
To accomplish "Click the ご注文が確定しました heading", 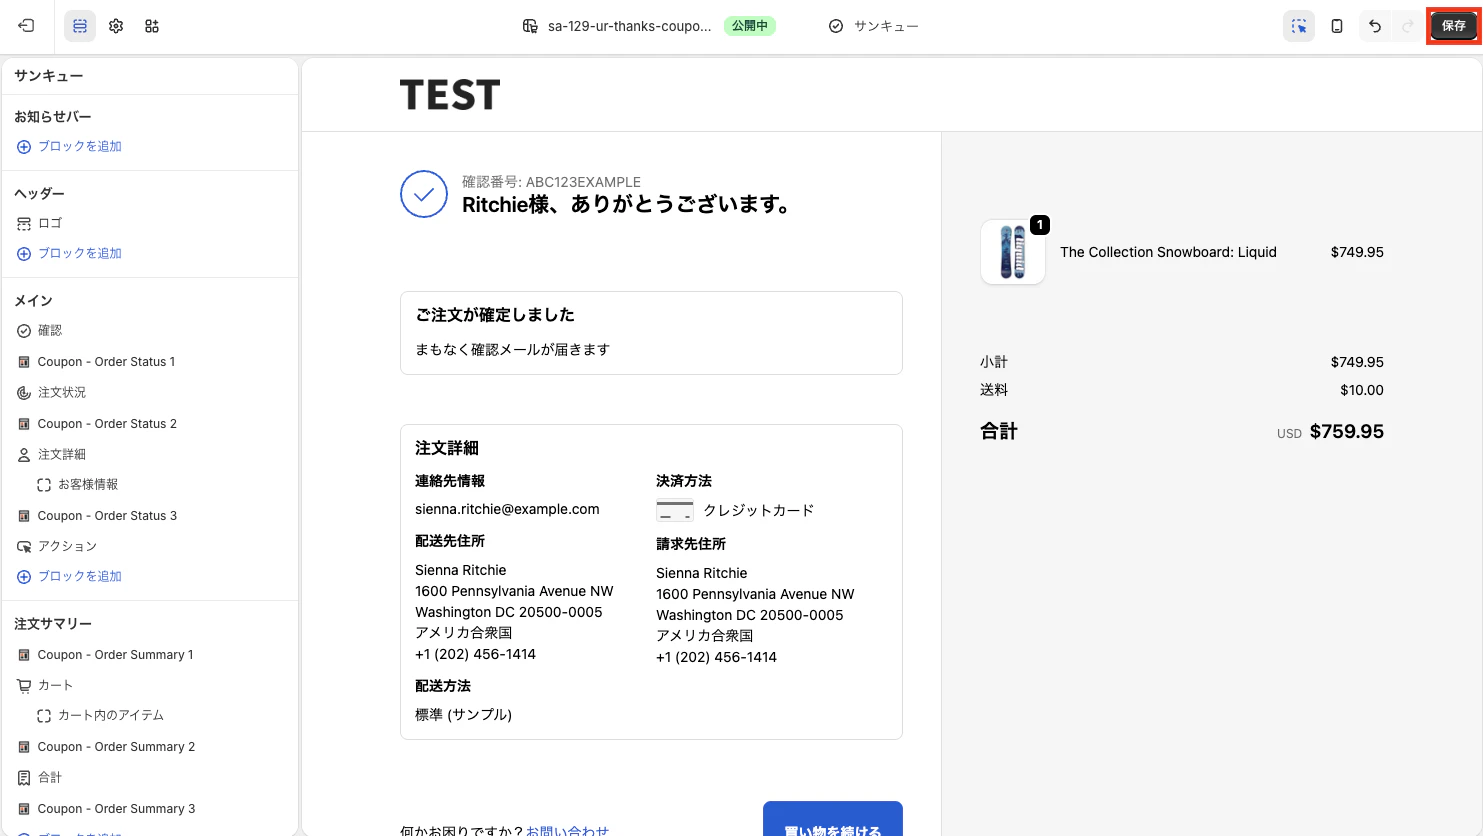I will (495, 315).
